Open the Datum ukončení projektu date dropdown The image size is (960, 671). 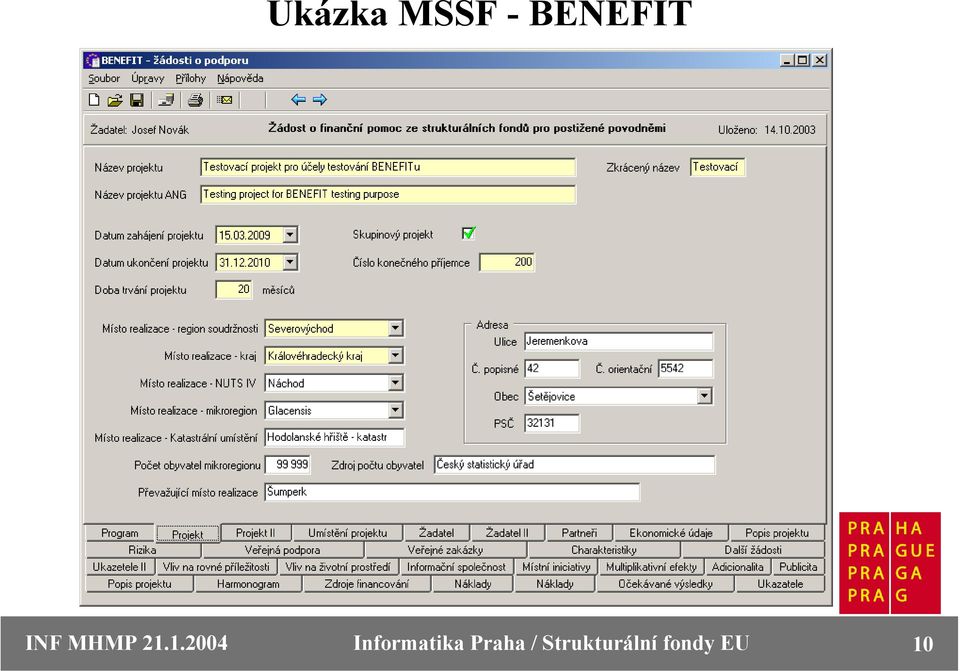pyautogui.click(x=290, y=263)
